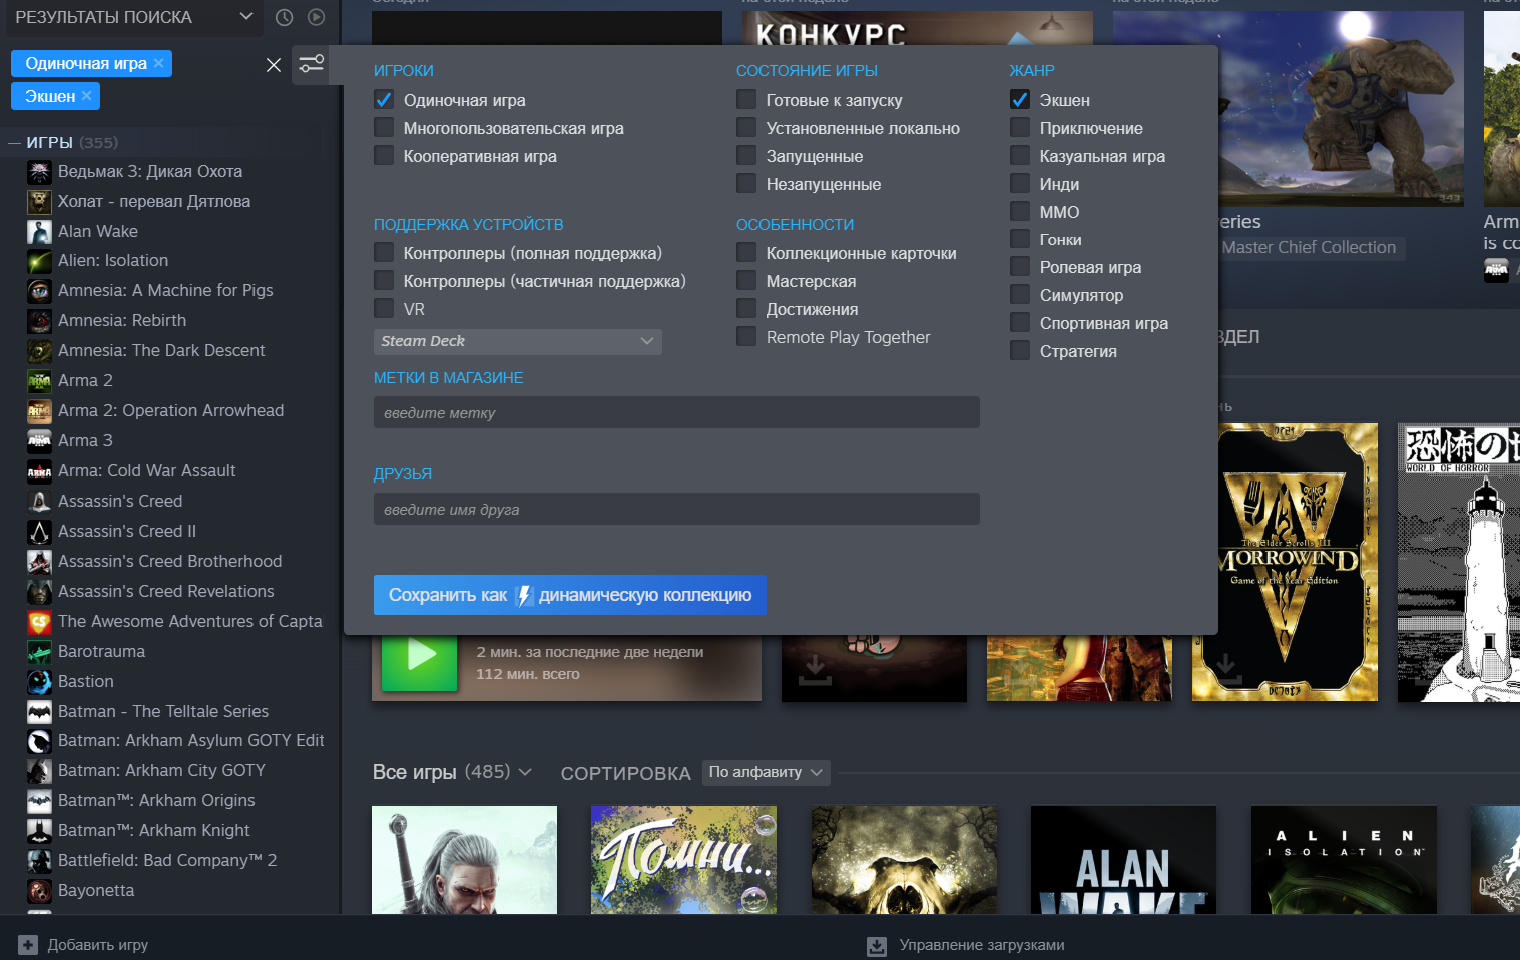Screen dimensions: 1520x960
Task: Click the Alien: Isolation game icon
Action: click(39, 261)
